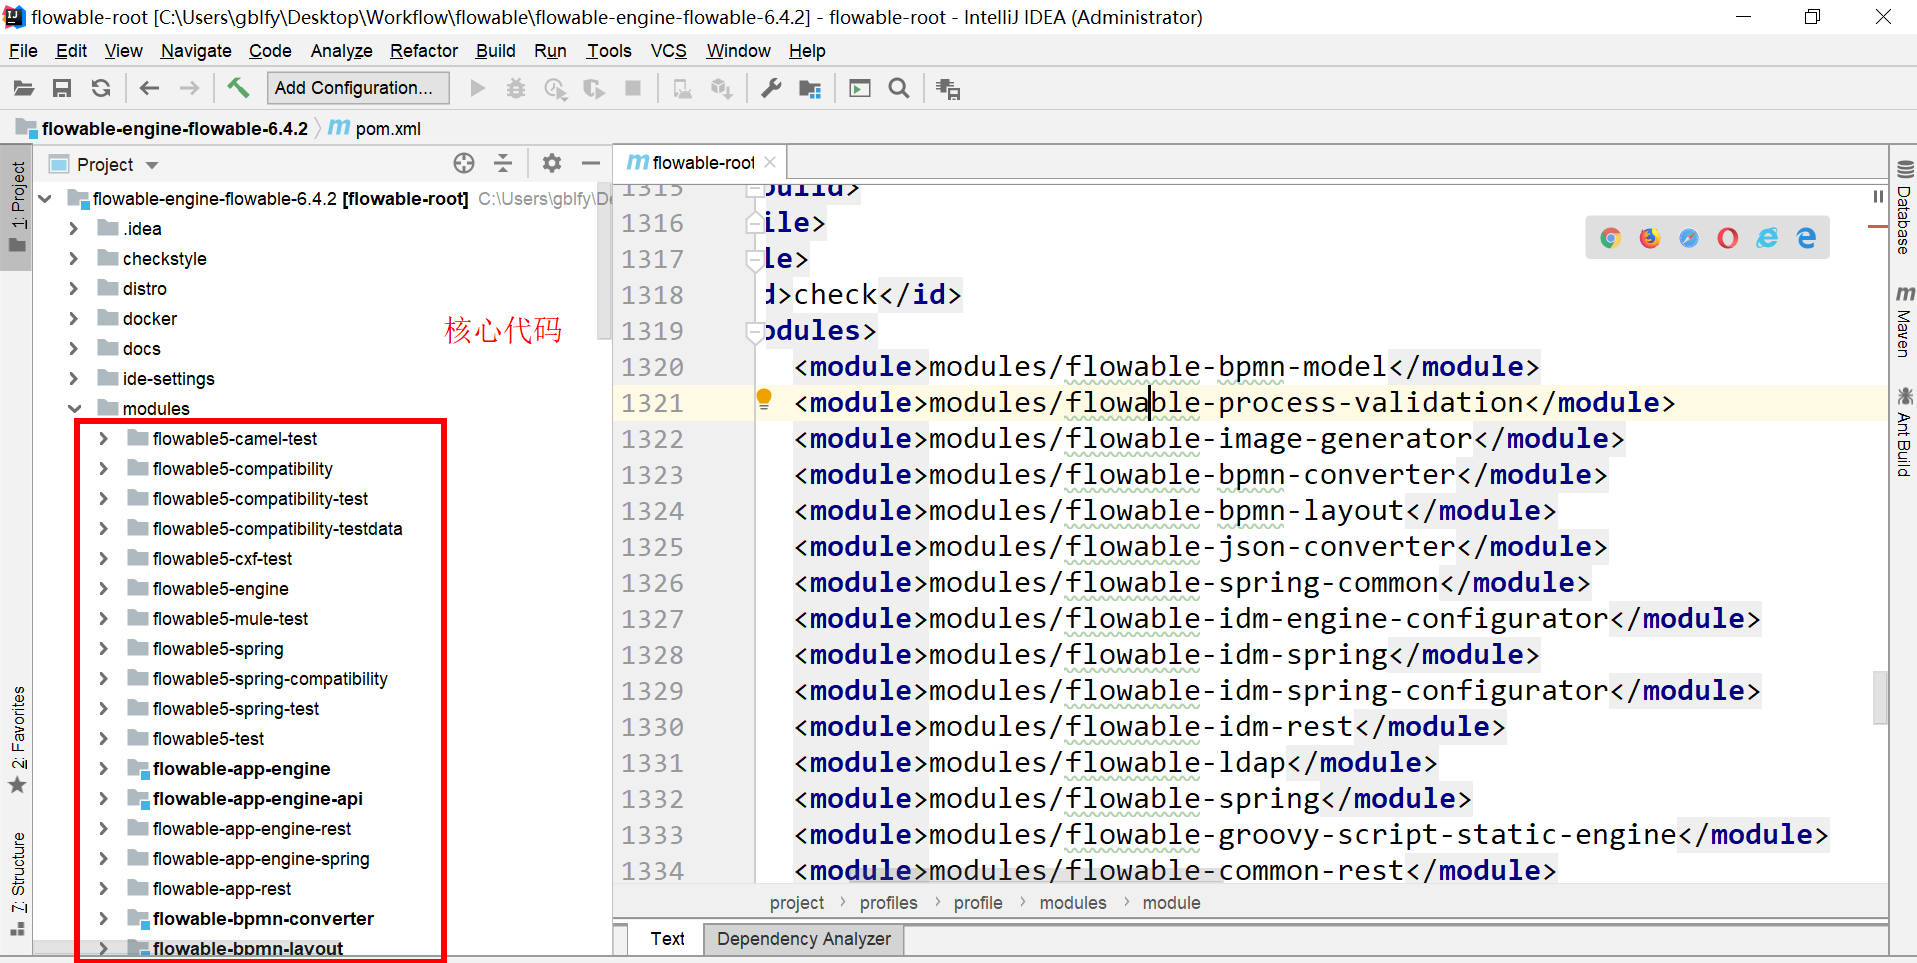The image size is (1917, 963).
Task: Click line number 1326 in gutter
Action: tap(652, 583)
